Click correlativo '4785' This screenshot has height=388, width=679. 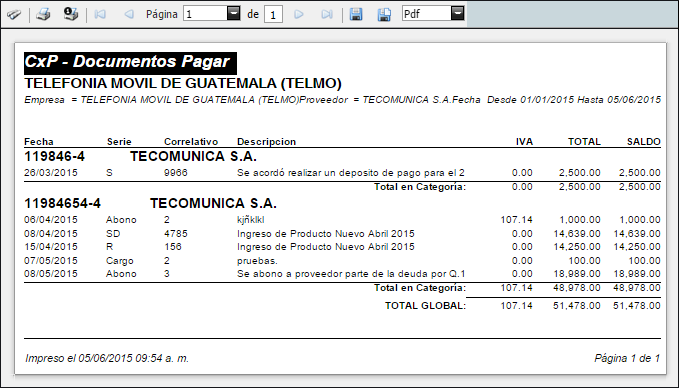point(176,234)
